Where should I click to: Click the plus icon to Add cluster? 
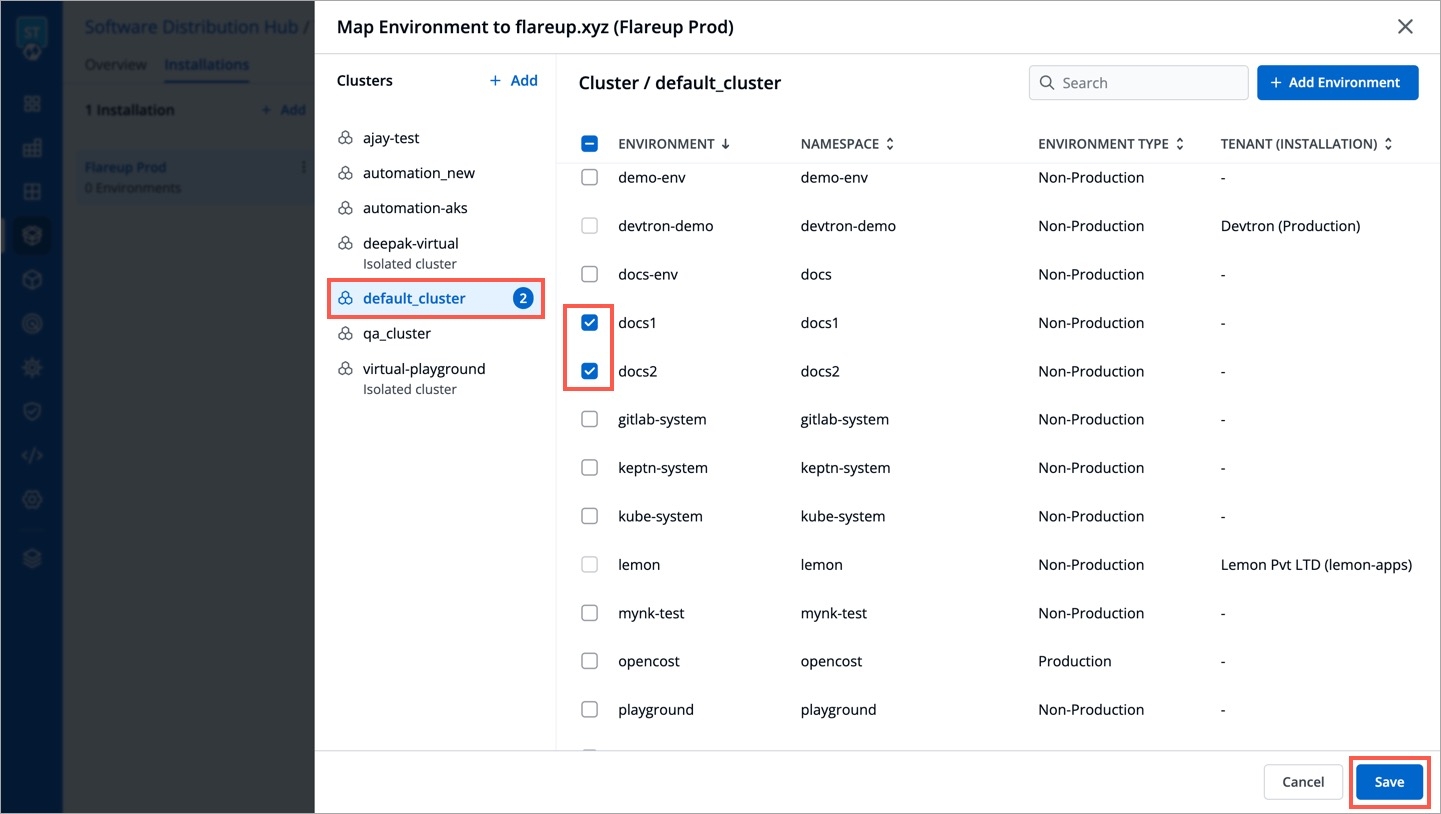[495, 81]
